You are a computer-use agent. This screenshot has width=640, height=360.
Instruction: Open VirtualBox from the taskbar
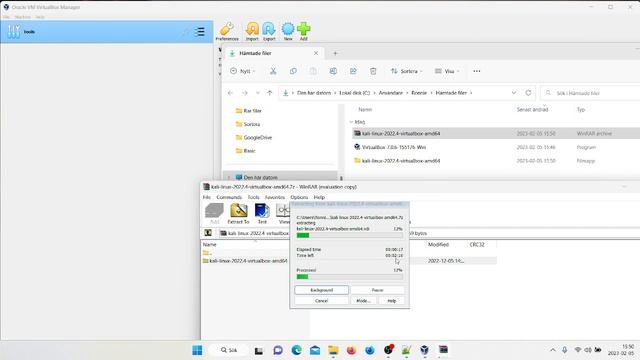[x=424, y=350]
